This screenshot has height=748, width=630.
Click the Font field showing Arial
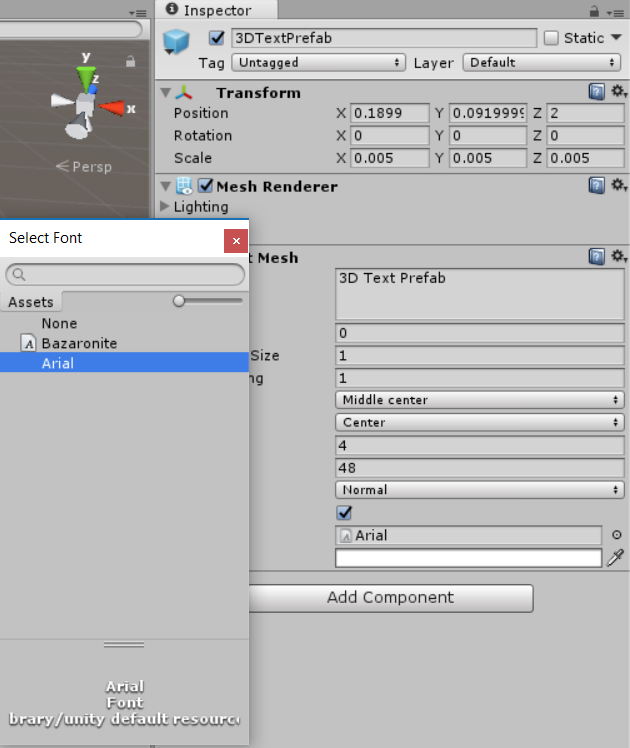[468, 535]
